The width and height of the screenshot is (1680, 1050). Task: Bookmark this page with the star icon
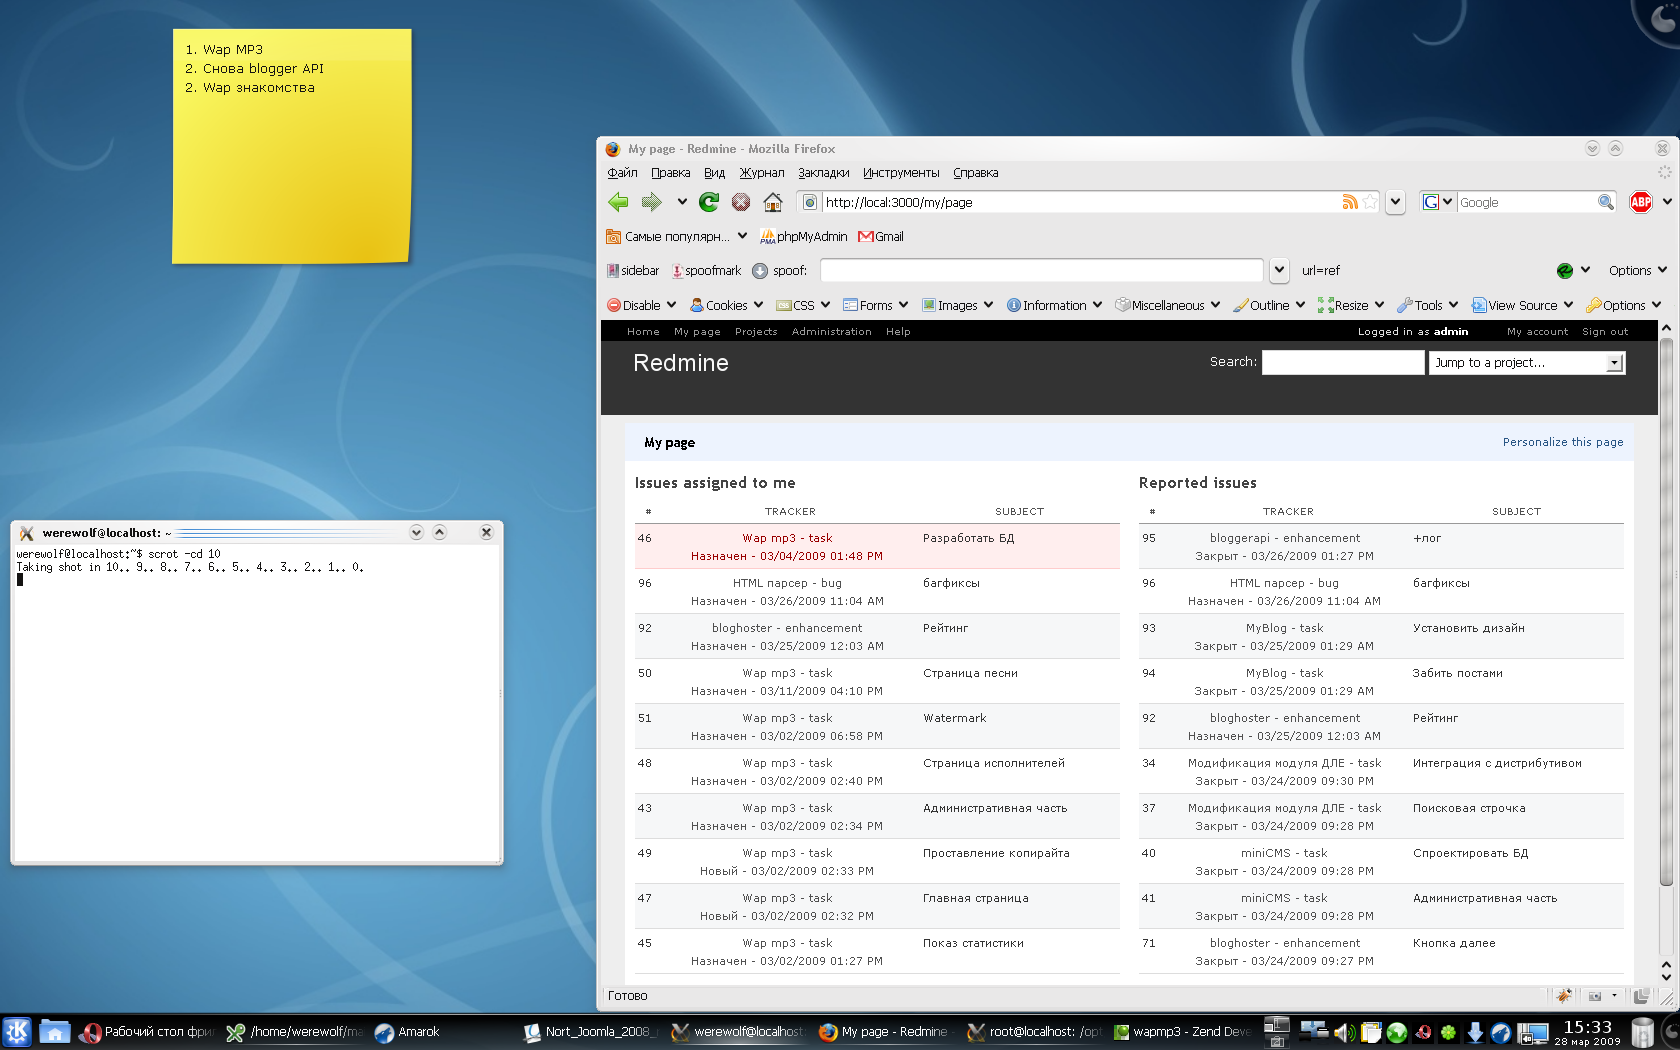(1370, 202)
